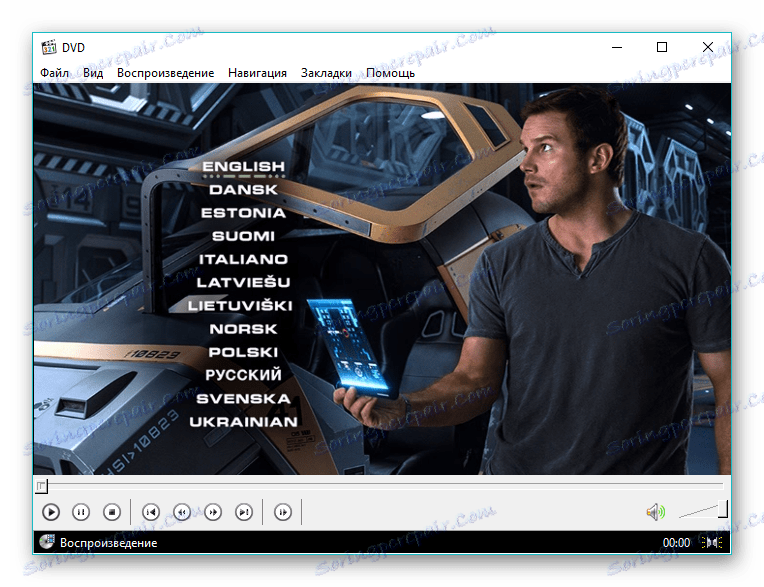This screenshot has width=764, height=587.
Task: Open the Навигация menu
Action: click(x=257, y=73)
